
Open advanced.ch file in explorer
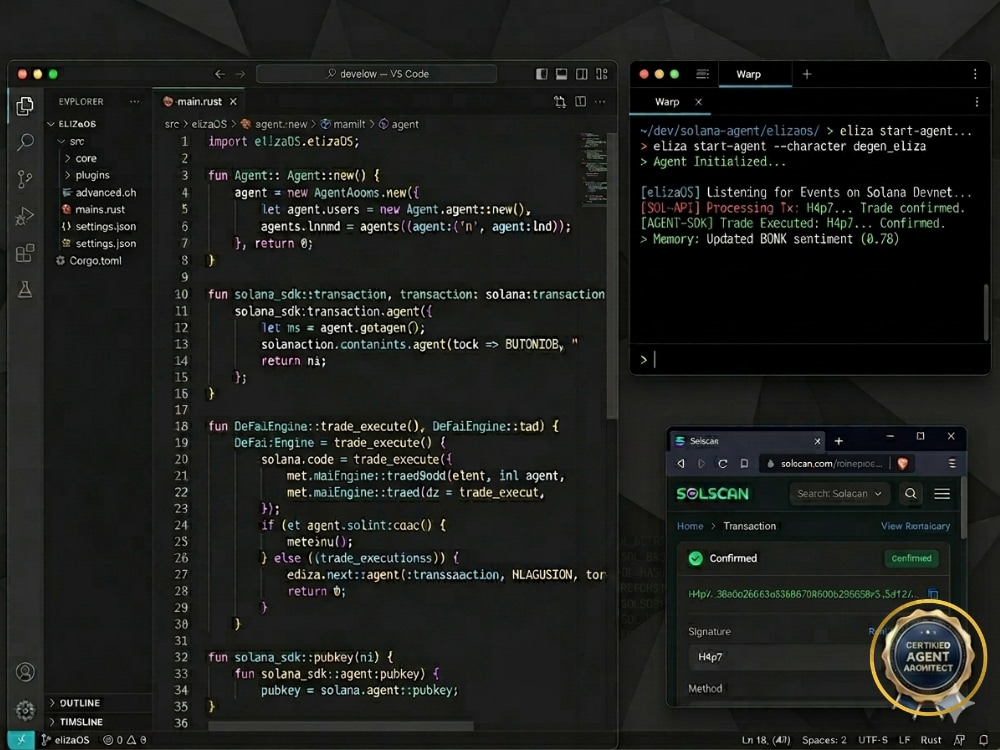coord(99,192)
